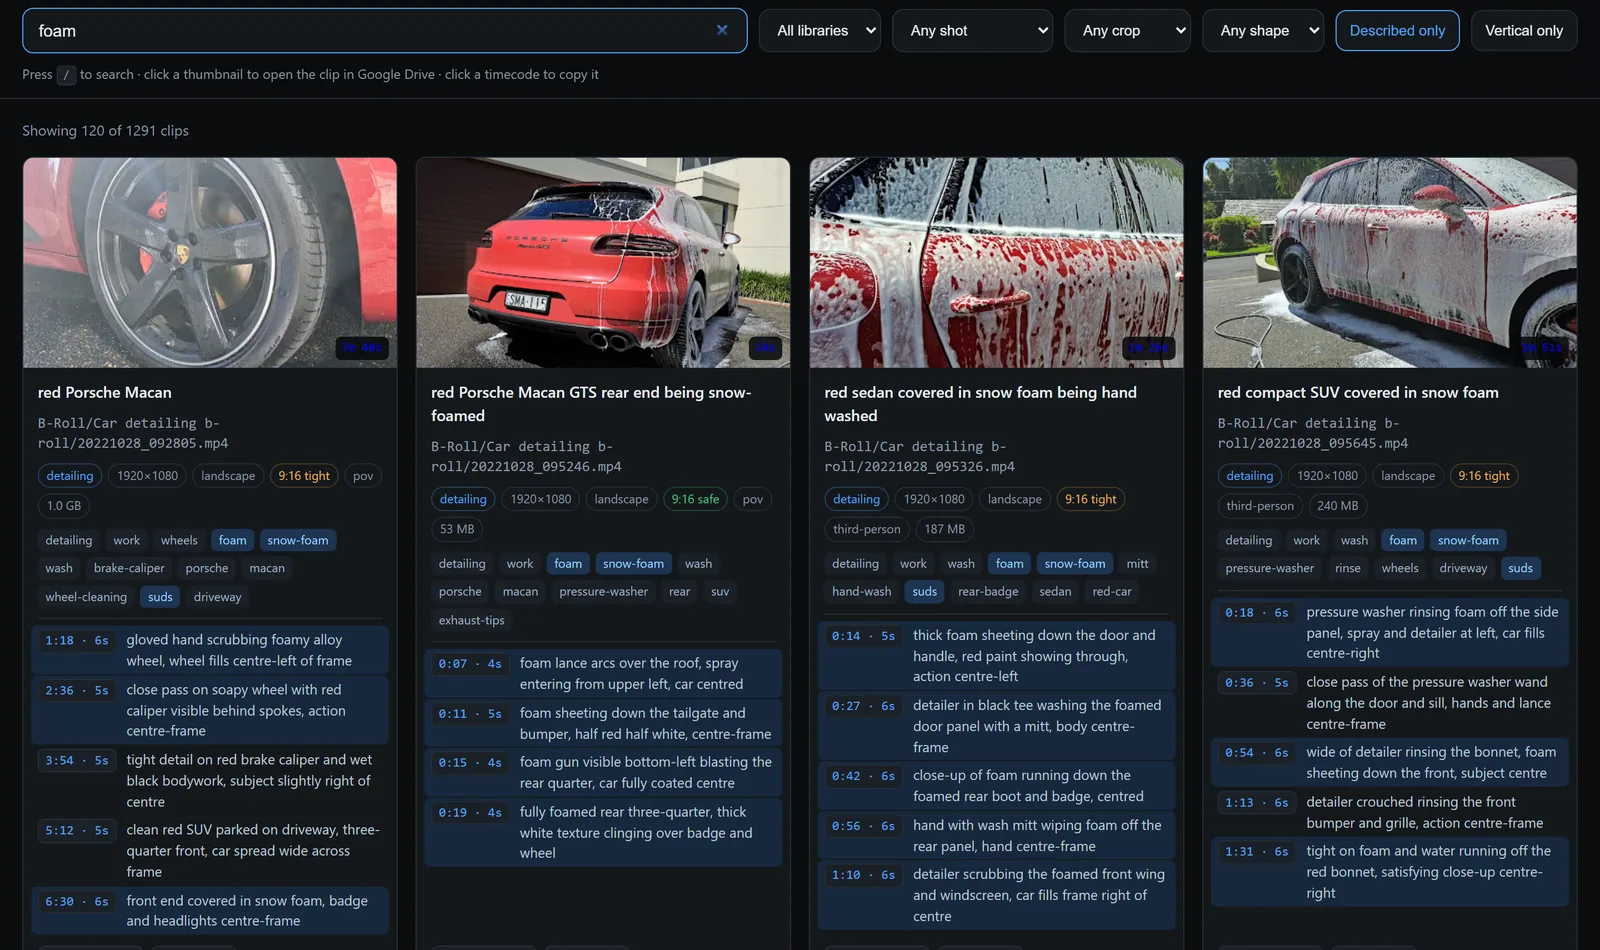The width and height of the screenshot is (1600, 950).
Task: Open the red compact SUV thumbnail
Action: 1390,262
